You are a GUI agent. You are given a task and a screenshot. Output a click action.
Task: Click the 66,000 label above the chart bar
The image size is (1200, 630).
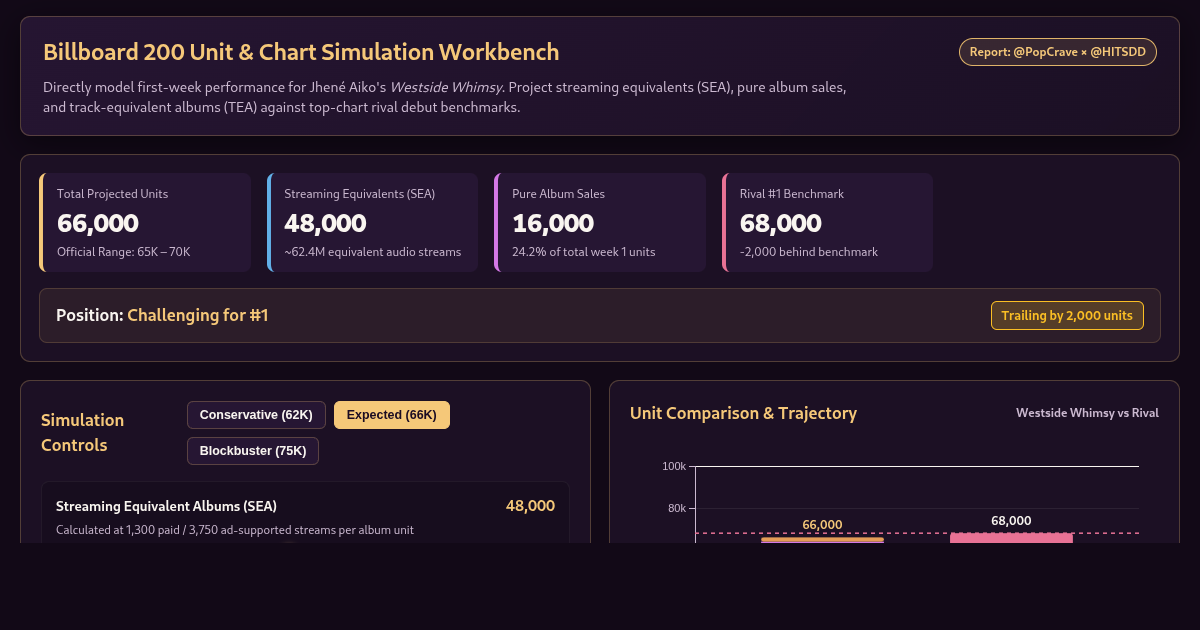822,525
